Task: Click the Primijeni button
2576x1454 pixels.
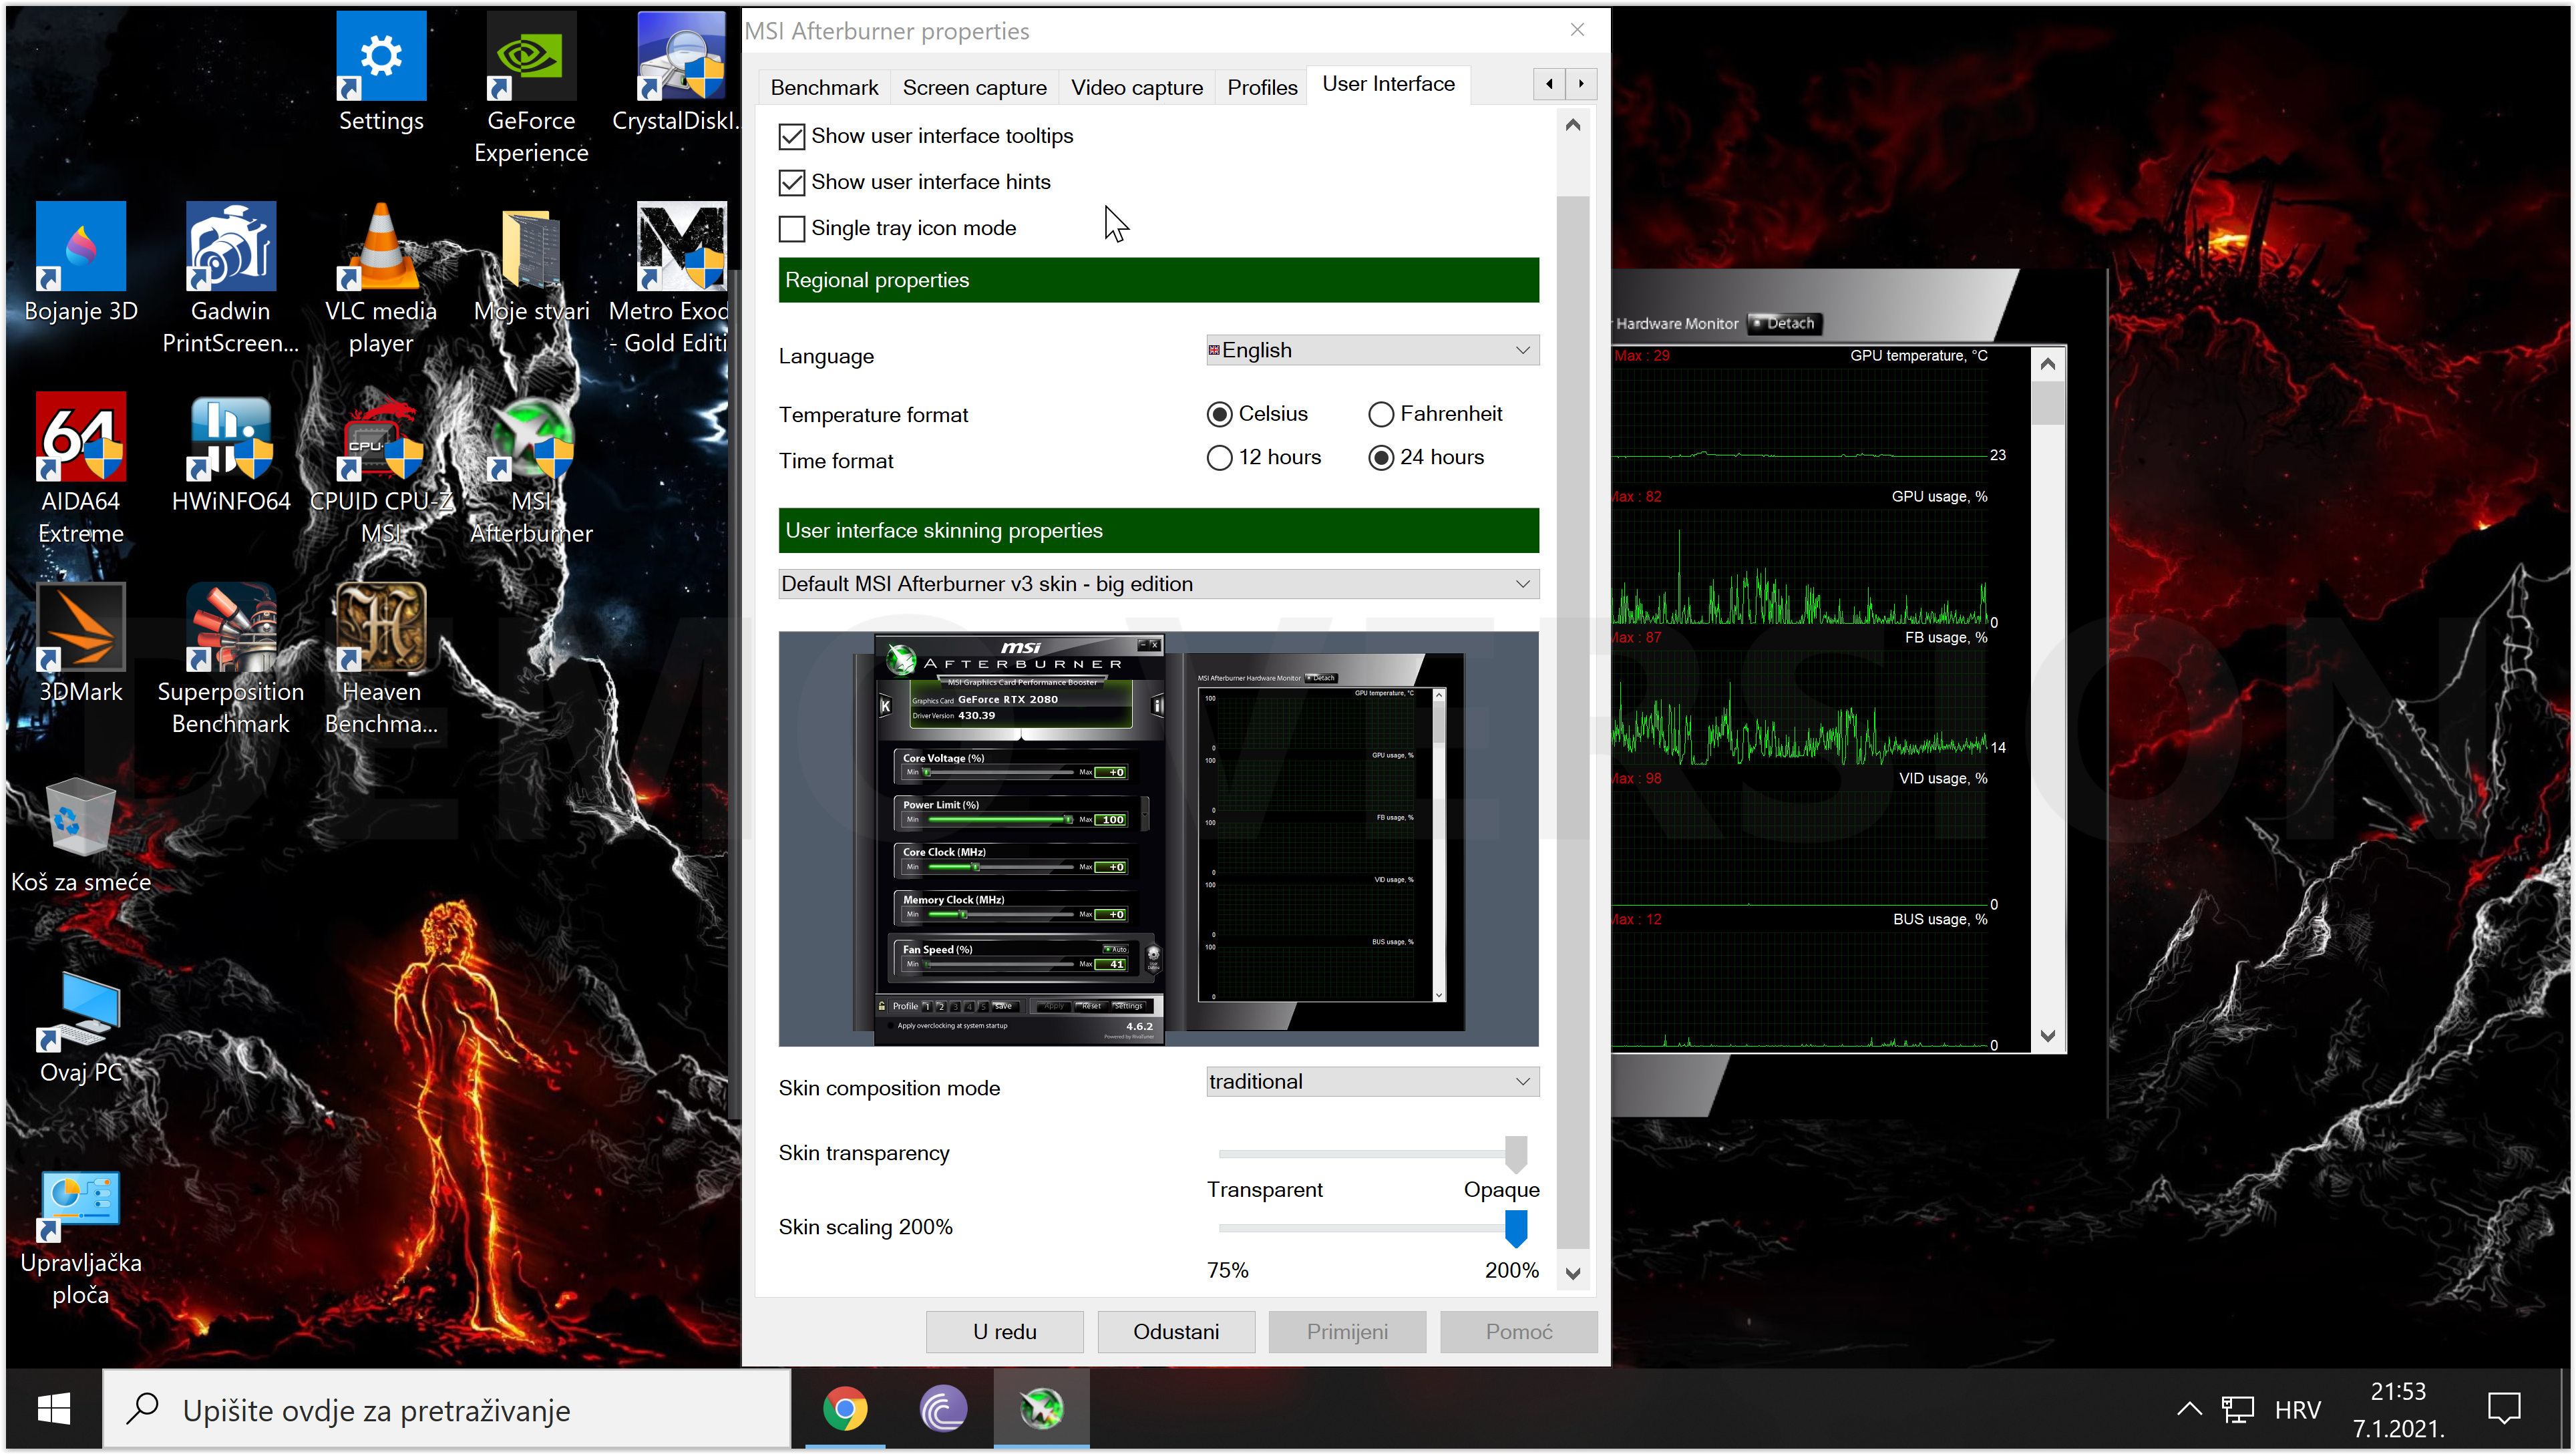Action: (x=1347, y=1331)
